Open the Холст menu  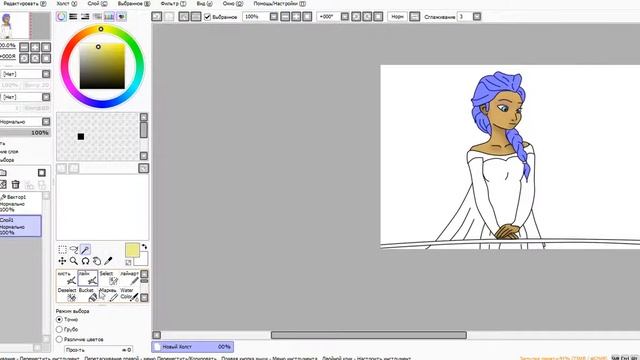click(67, 4)
